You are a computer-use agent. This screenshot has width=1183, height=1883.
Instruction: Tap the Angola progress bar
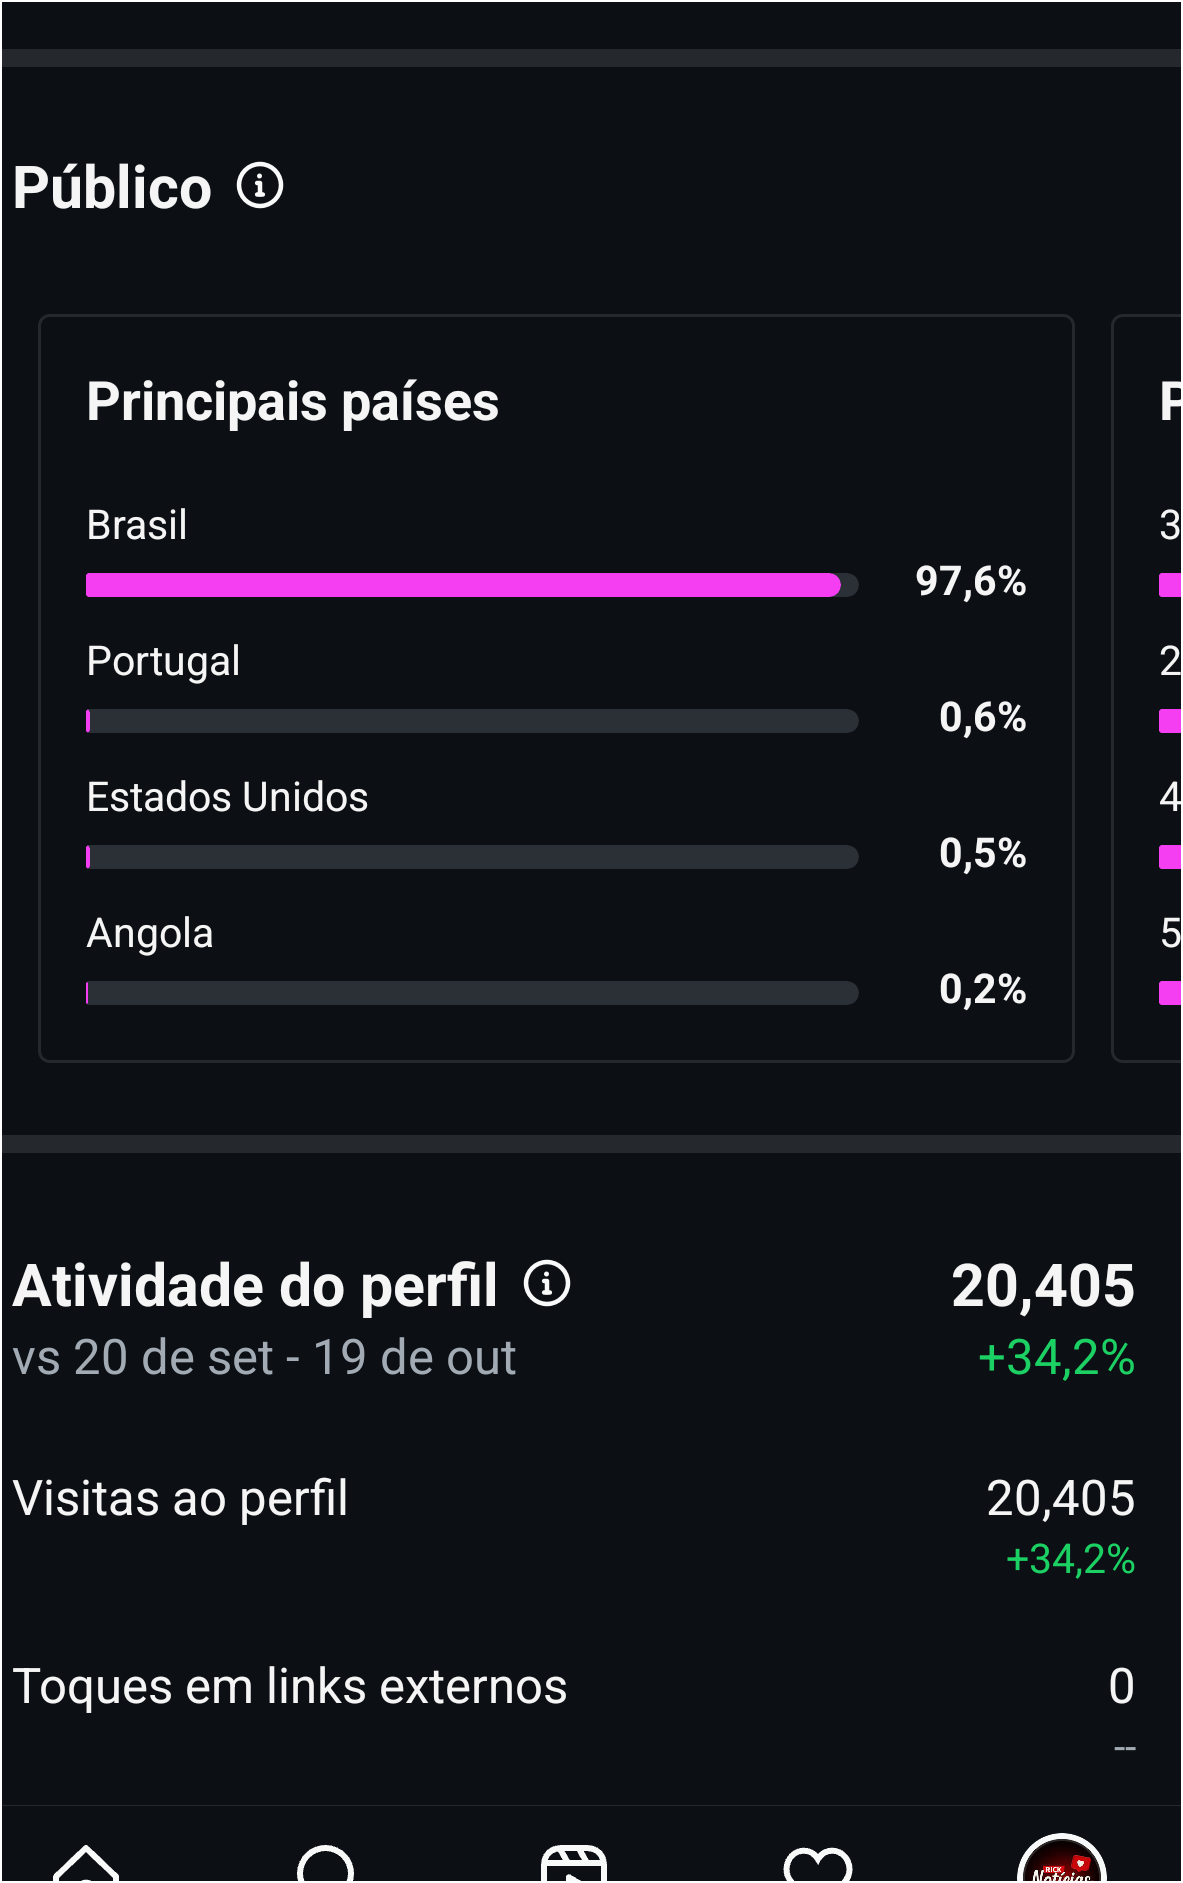click(x=472, y=993)
